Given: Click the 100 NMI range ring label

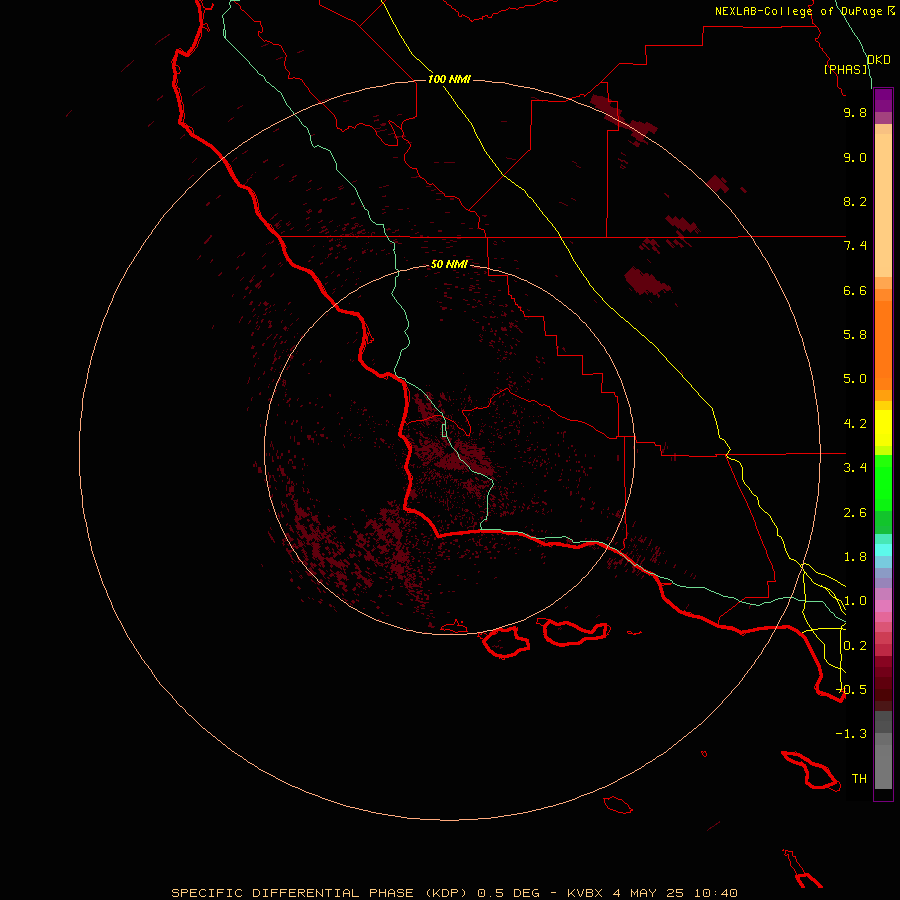Looking at the screenshot, I should point(449,79).
